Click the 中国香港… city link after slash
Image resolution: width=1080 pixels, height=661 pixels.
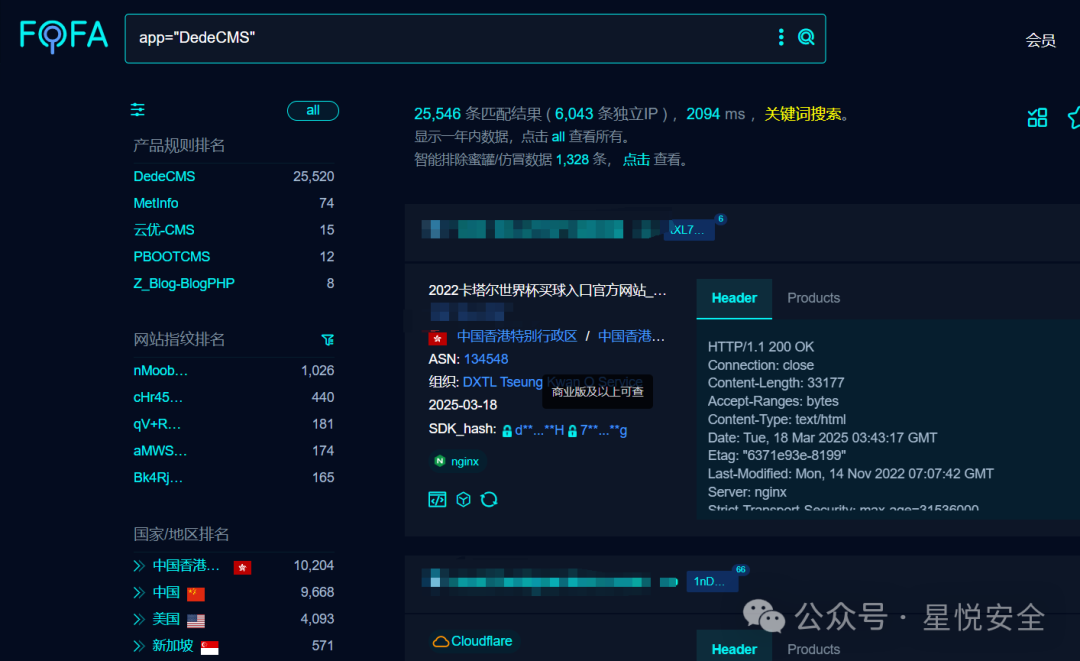[x=631, y=336]
